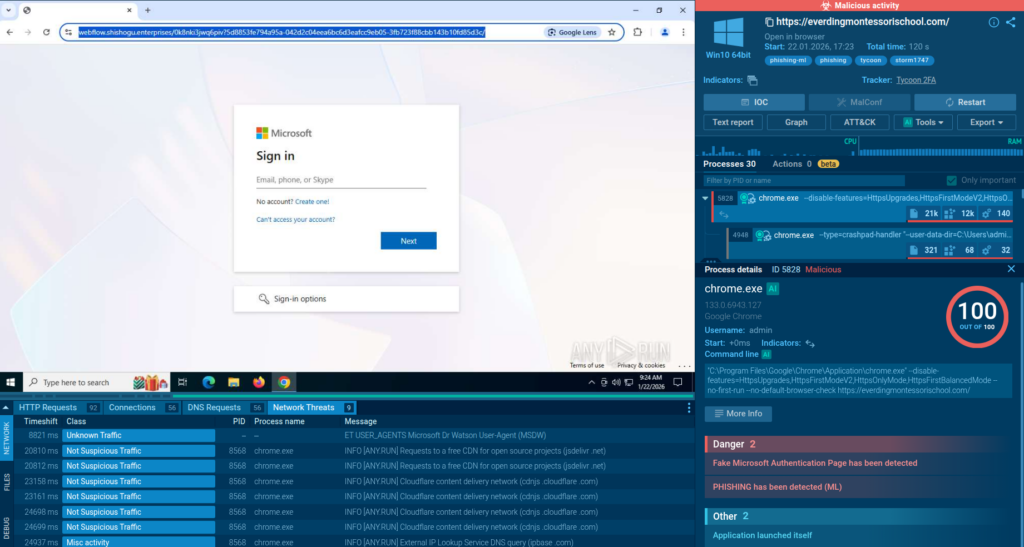Open the task info icon

coord(994,22)
